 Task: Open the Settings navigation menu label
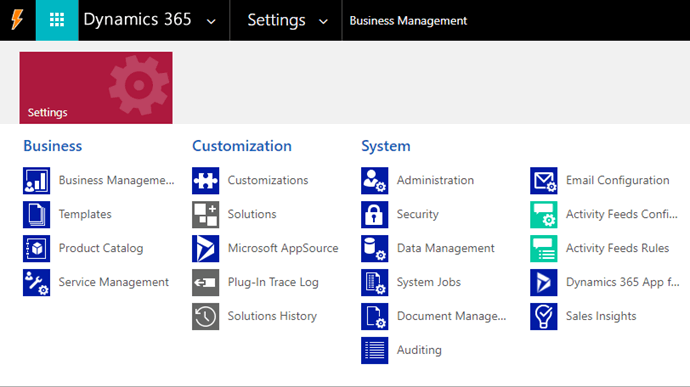[x=276, y=20]
